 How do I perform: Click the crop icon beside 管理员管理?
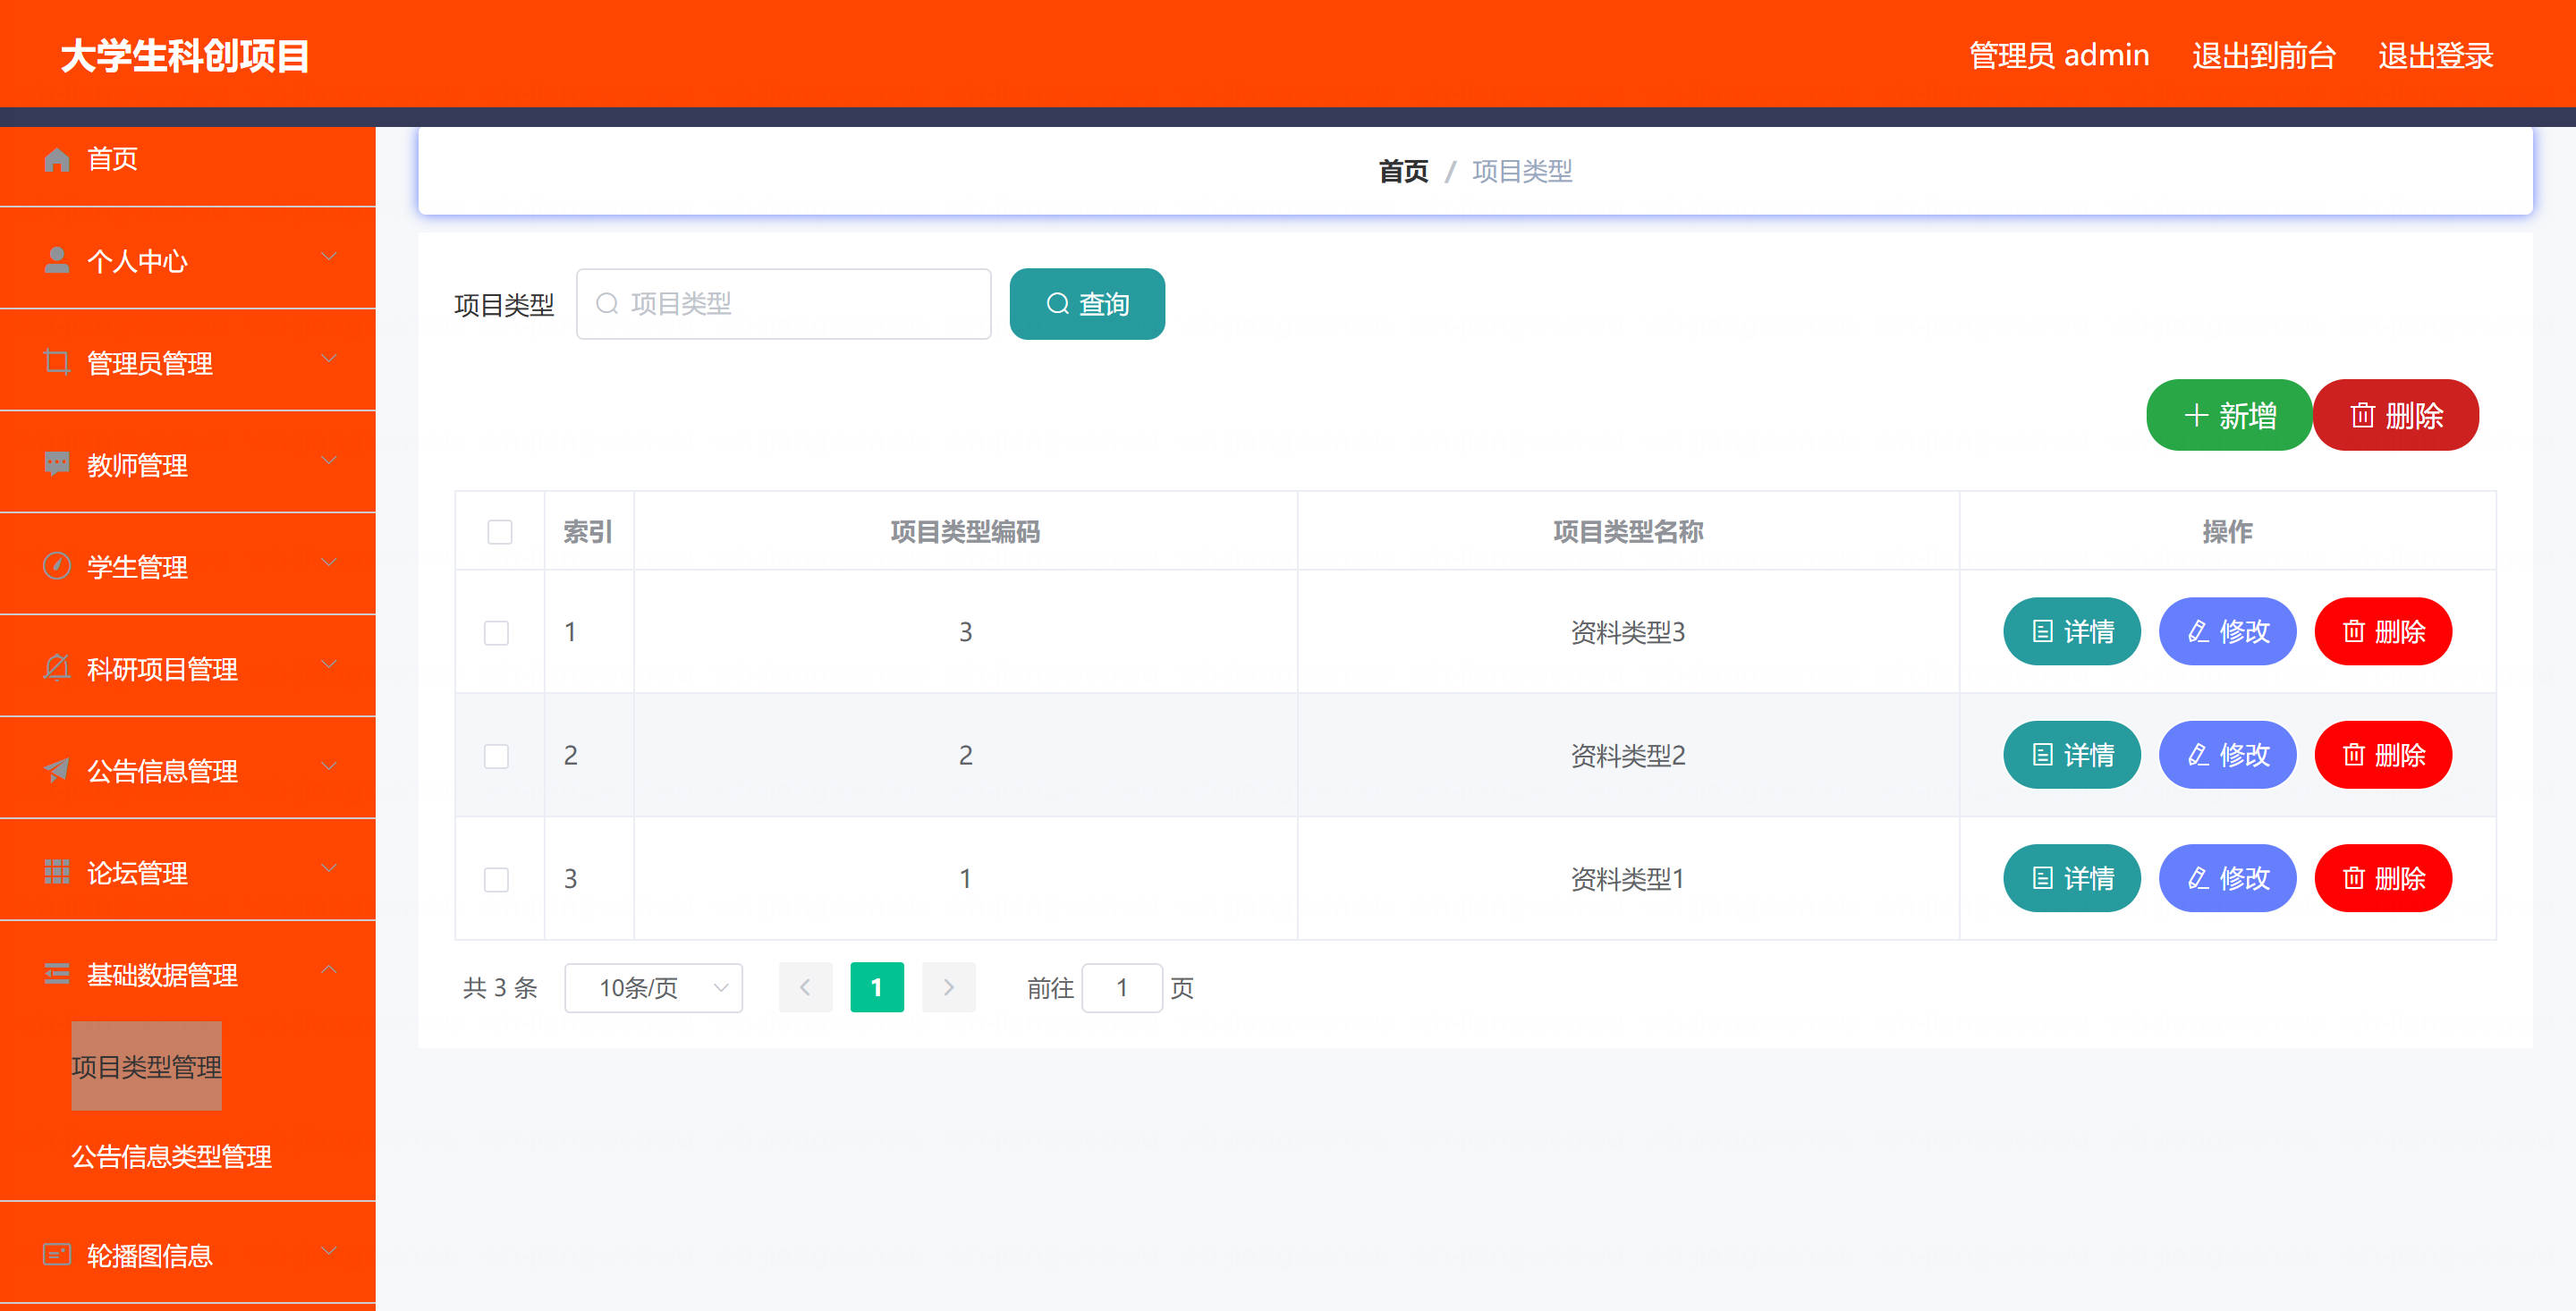57,362
